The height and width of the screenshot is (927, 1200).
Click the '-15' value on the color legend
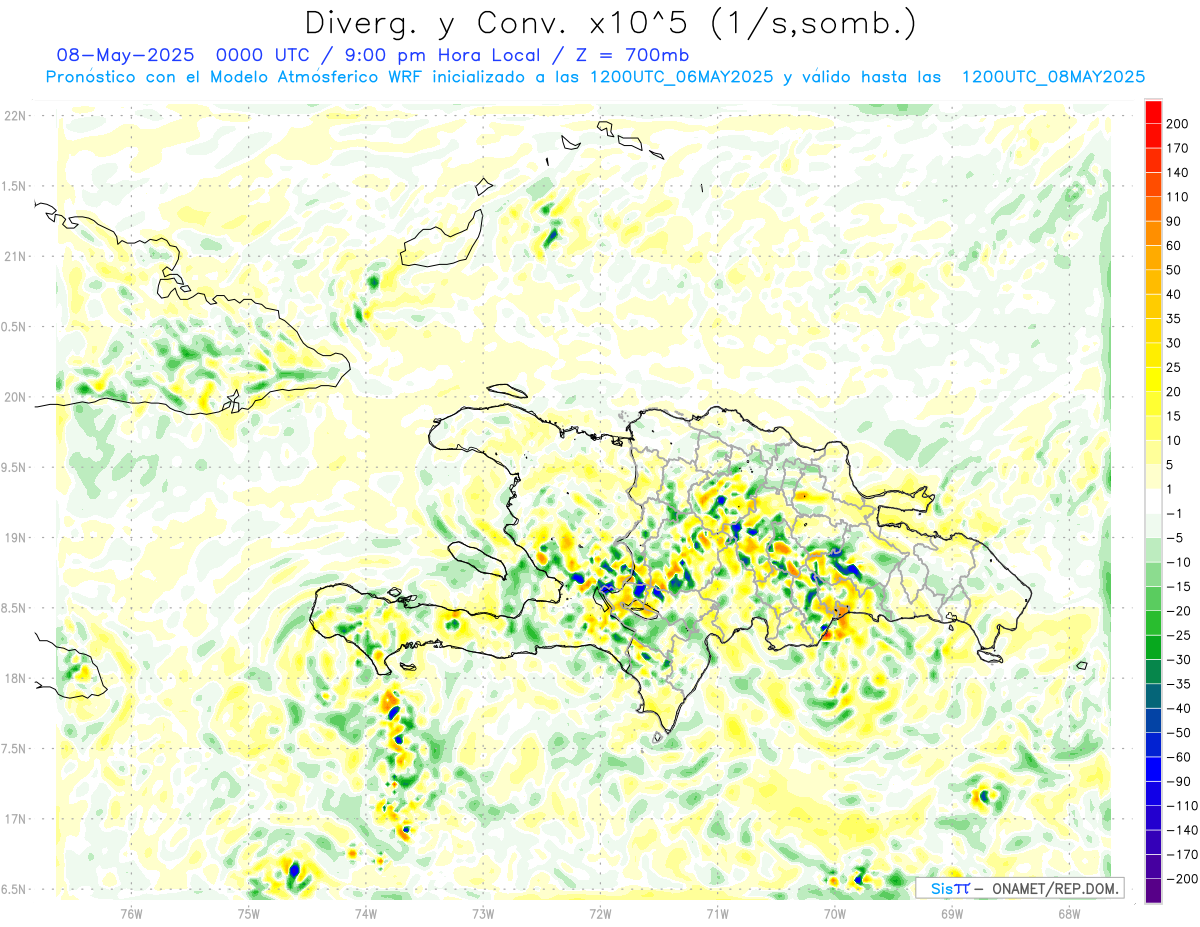click(1178, 587)
